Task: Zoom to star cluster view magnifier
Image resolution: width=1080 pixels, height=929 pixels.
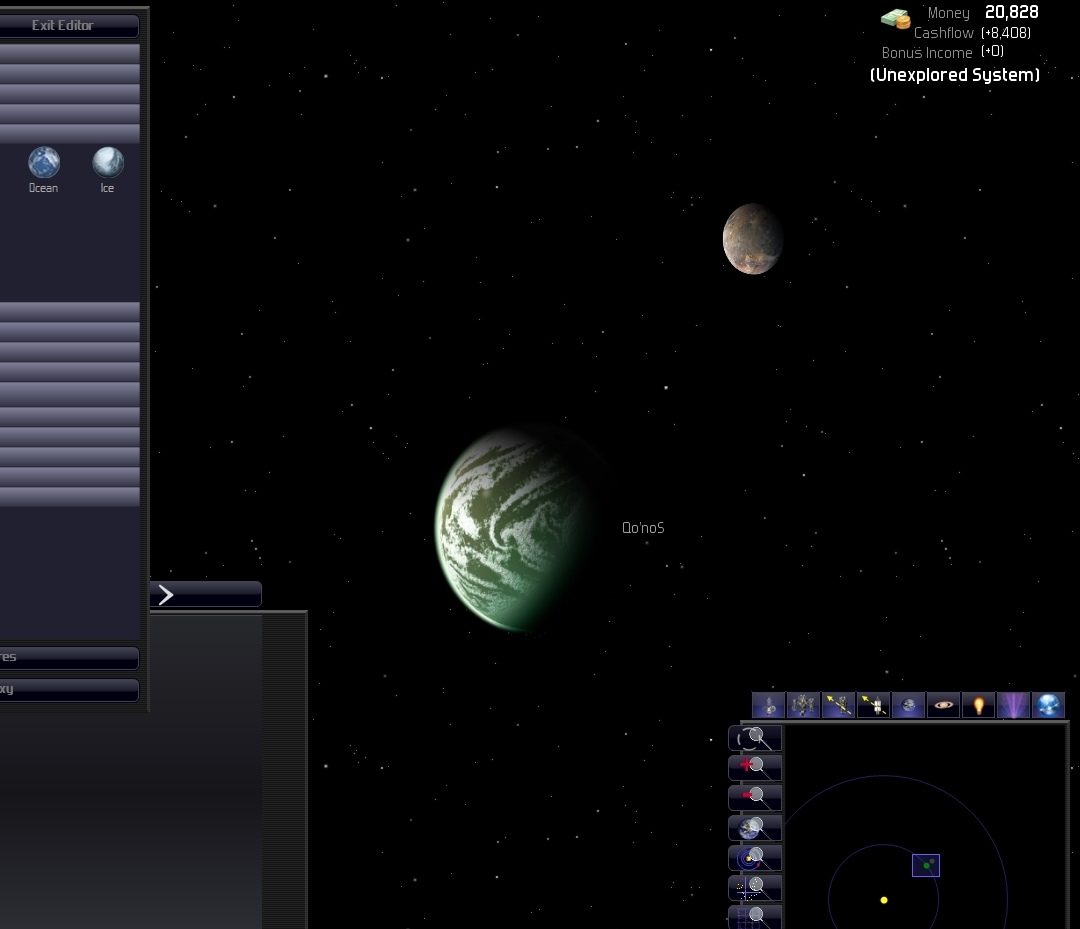Action: tap(755, 888)
